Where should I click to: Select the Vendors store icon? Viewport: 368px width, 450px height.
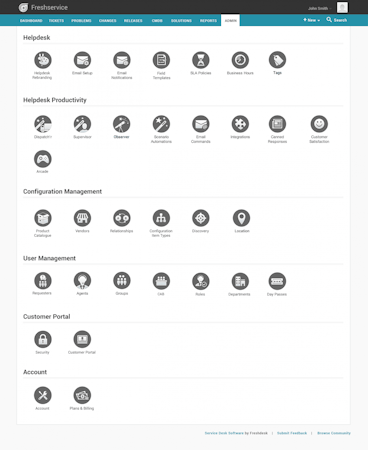pyautogui.click(x=82, y=218)
